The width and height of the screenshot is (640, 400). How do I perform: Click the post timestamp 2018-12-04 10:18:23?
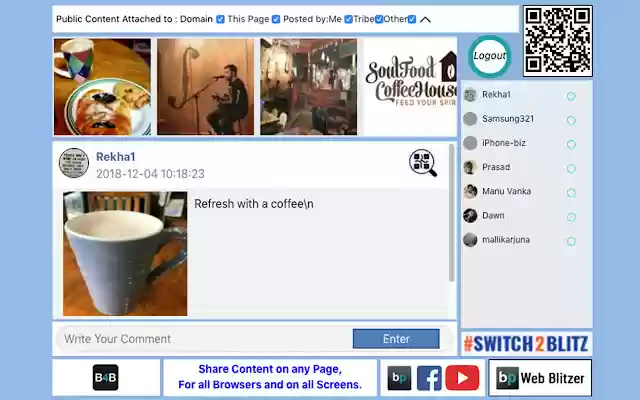pyautogui.click(x=150, y=174)
